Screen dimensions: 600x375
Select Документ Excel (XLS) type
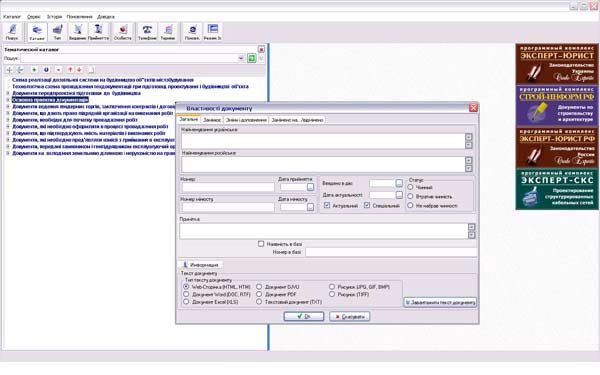coord(186,302)
